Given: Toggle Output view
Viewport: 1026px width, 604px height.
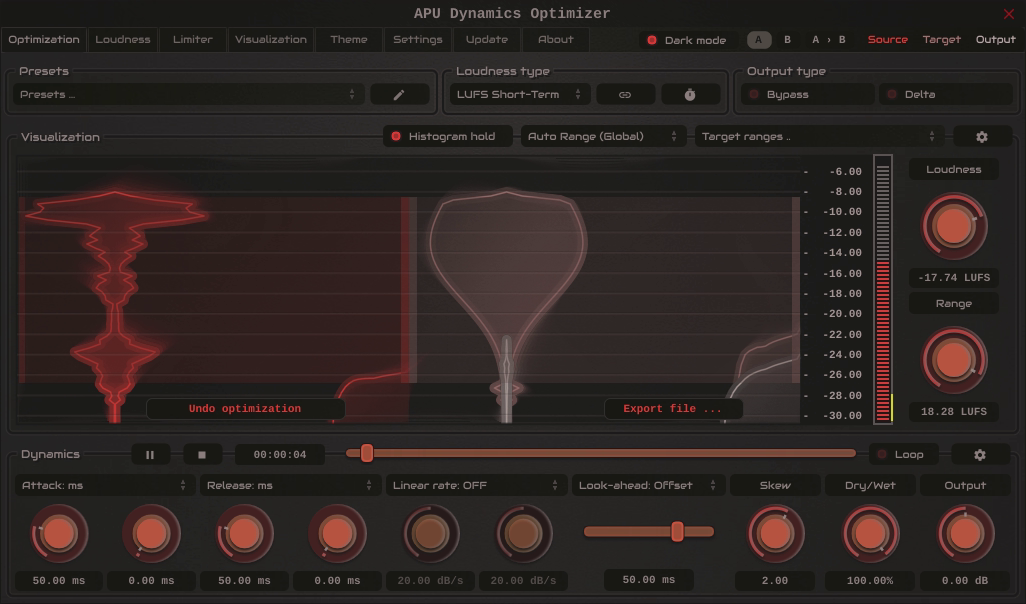Looking at the screenshot, I should pyautogui.click(x=995, y=40).
